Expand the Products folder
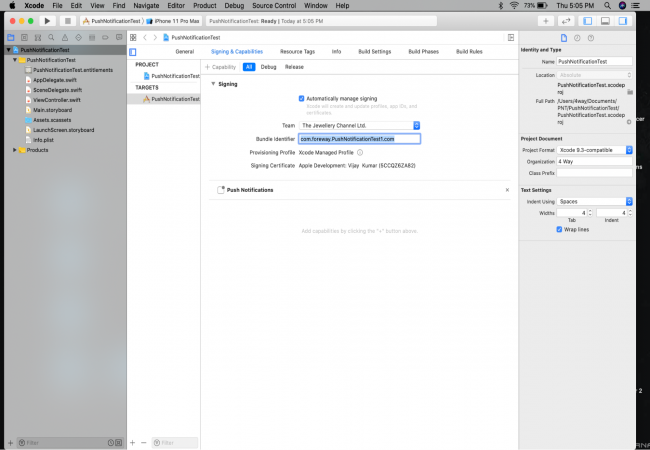This screenshot has width=650, height=450. (15, 150)
